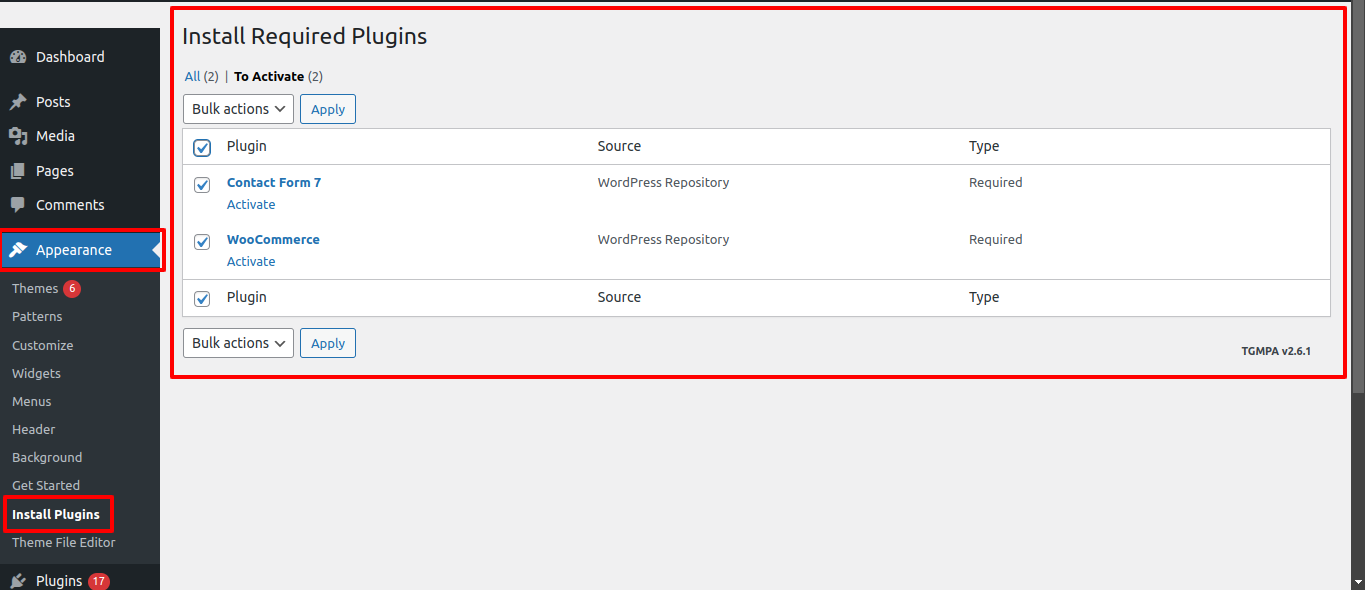Open the top Bulk actions dropdown
Screen dimensions: 1365x590
pyautogui.click(x=238, y=109)
